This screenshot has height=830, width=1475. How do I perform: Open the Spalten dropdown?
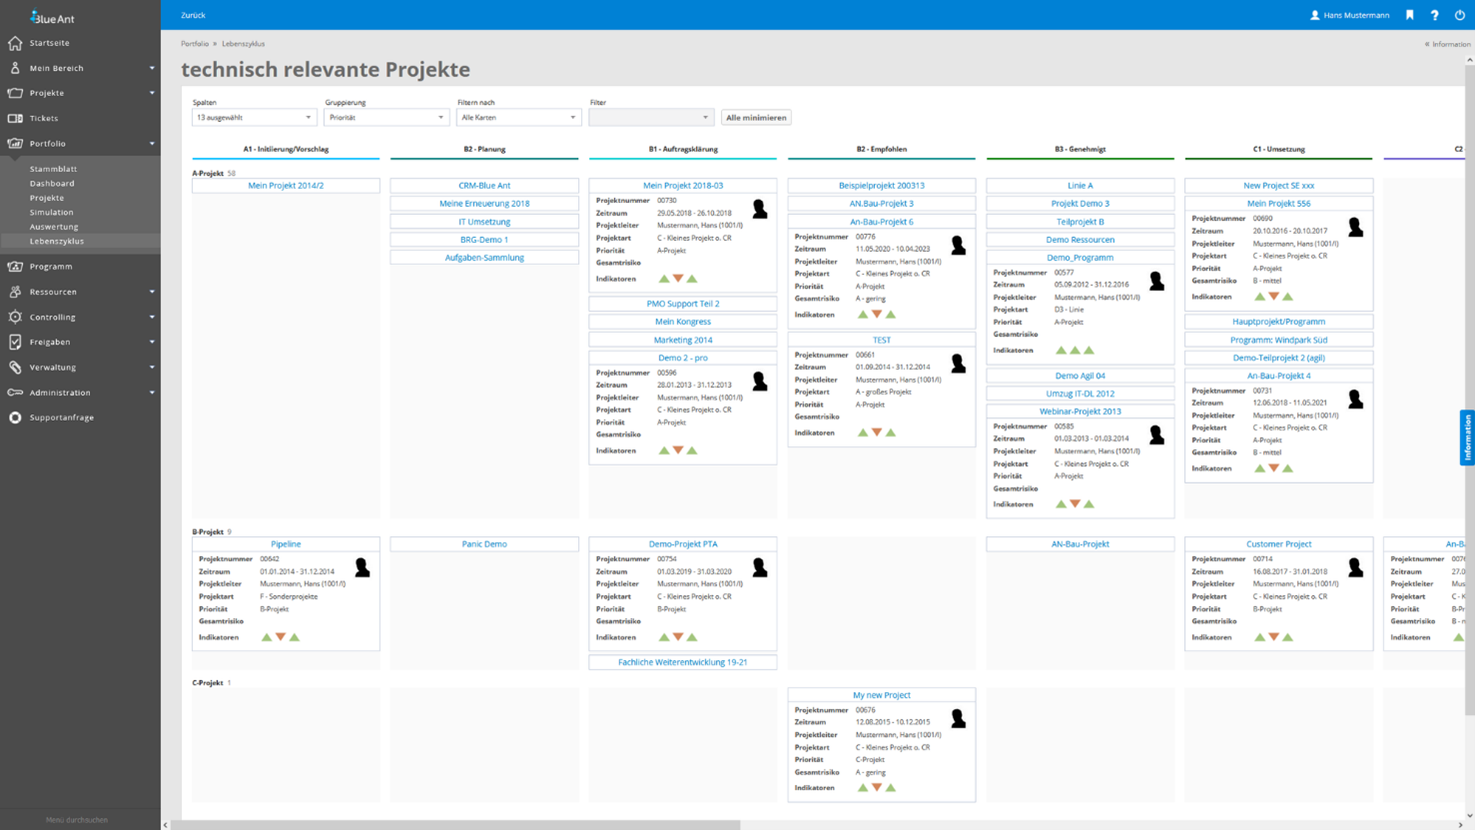(x=253, y=118)
